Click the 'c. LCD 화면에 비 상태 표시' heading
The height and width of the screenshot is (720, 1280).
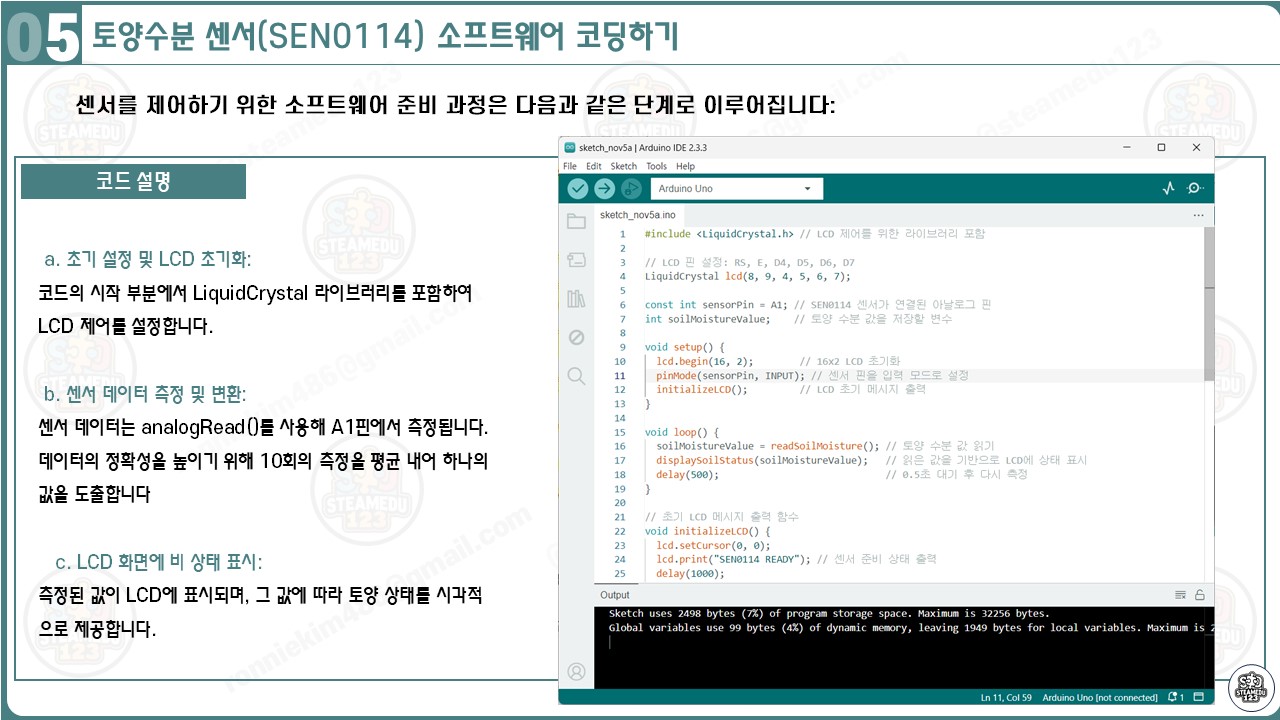159,561
